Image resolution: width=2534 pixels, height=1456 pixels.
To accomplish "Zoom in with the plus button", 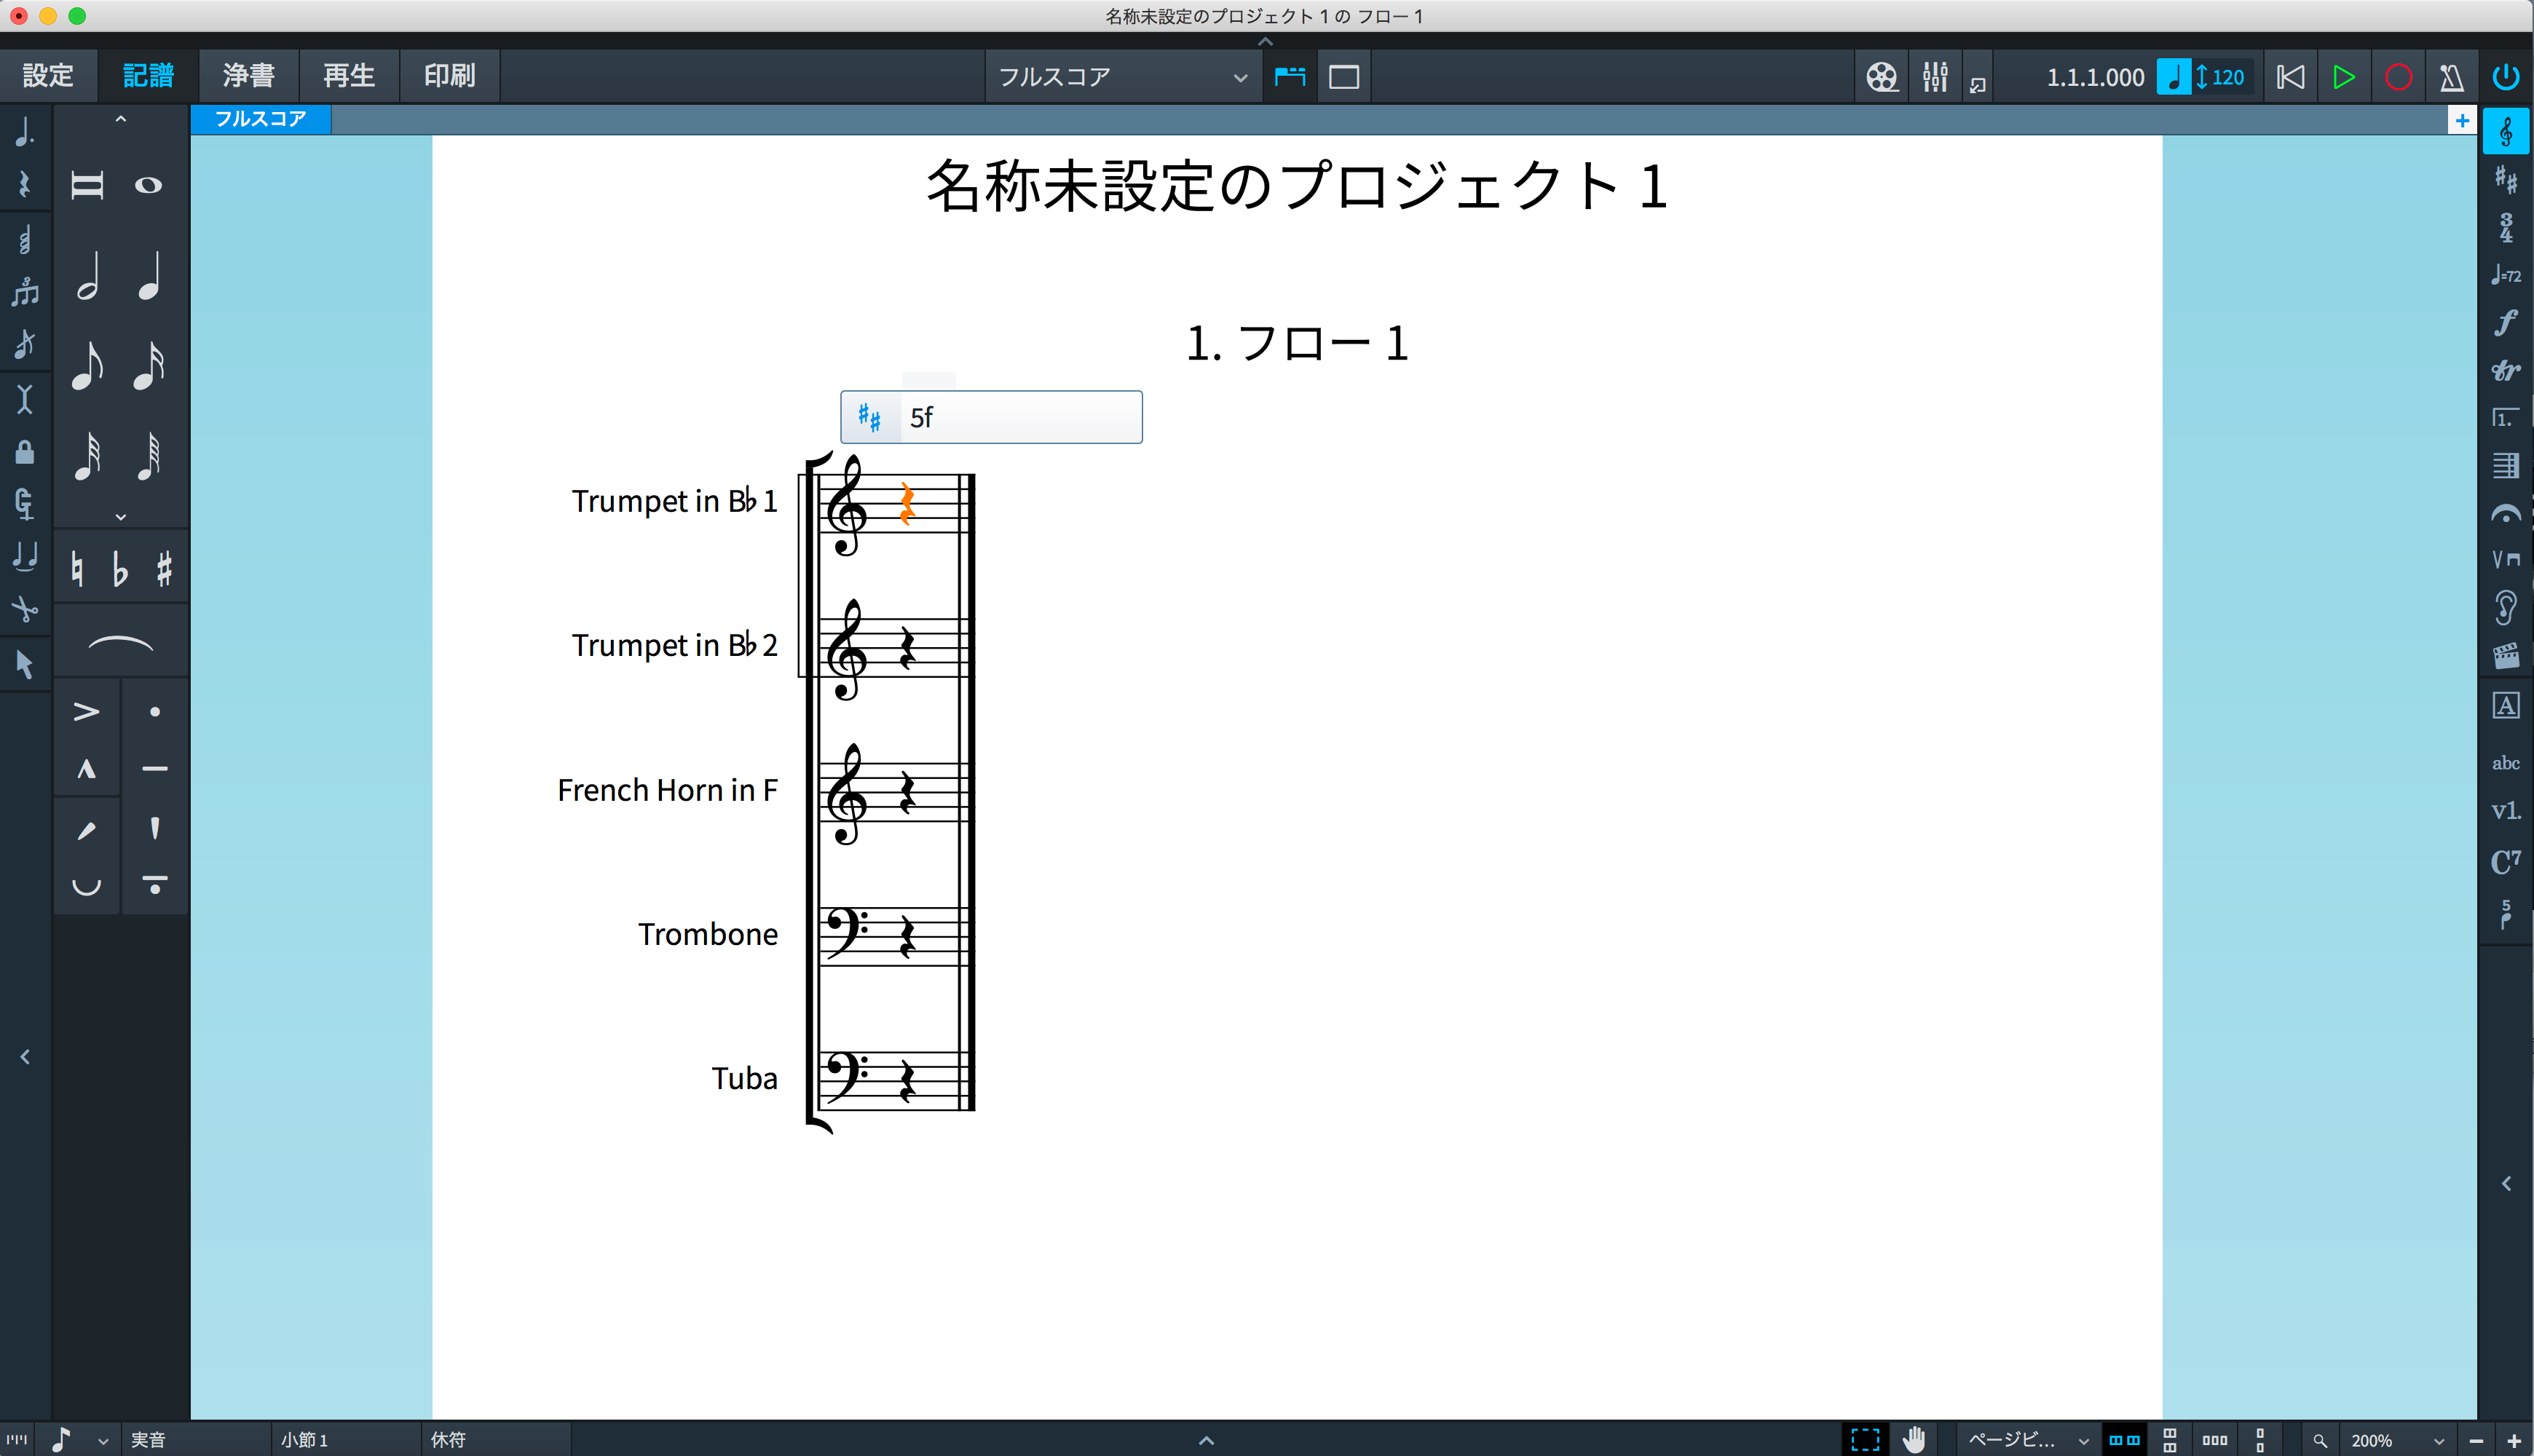I will click(2514, 1441).
